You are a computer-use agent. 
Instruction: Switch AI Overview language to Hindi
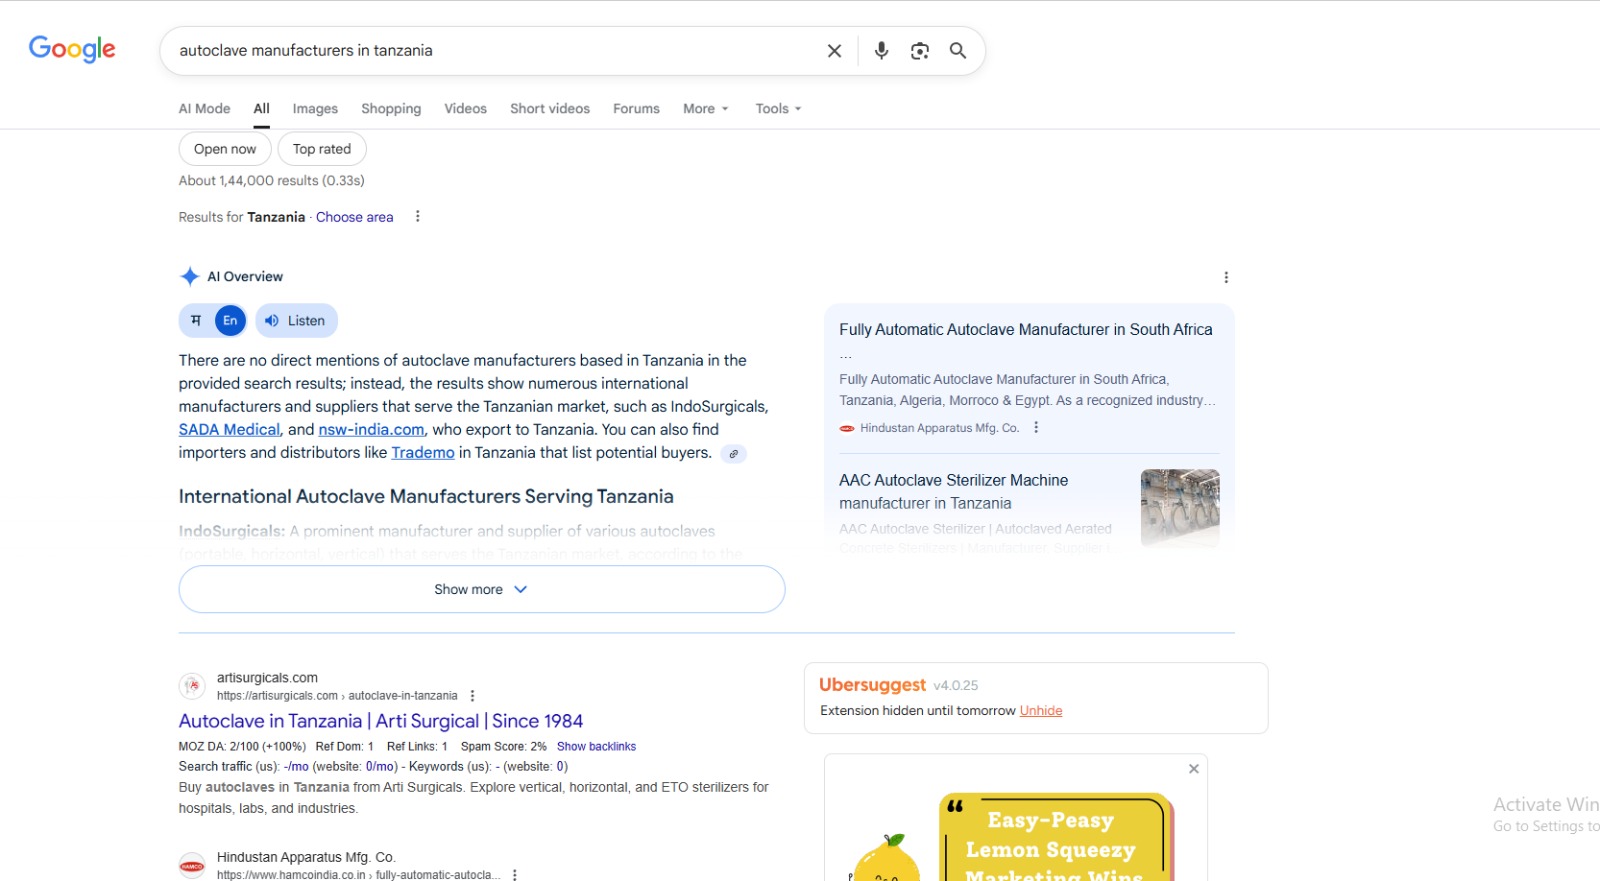(196, 321)
